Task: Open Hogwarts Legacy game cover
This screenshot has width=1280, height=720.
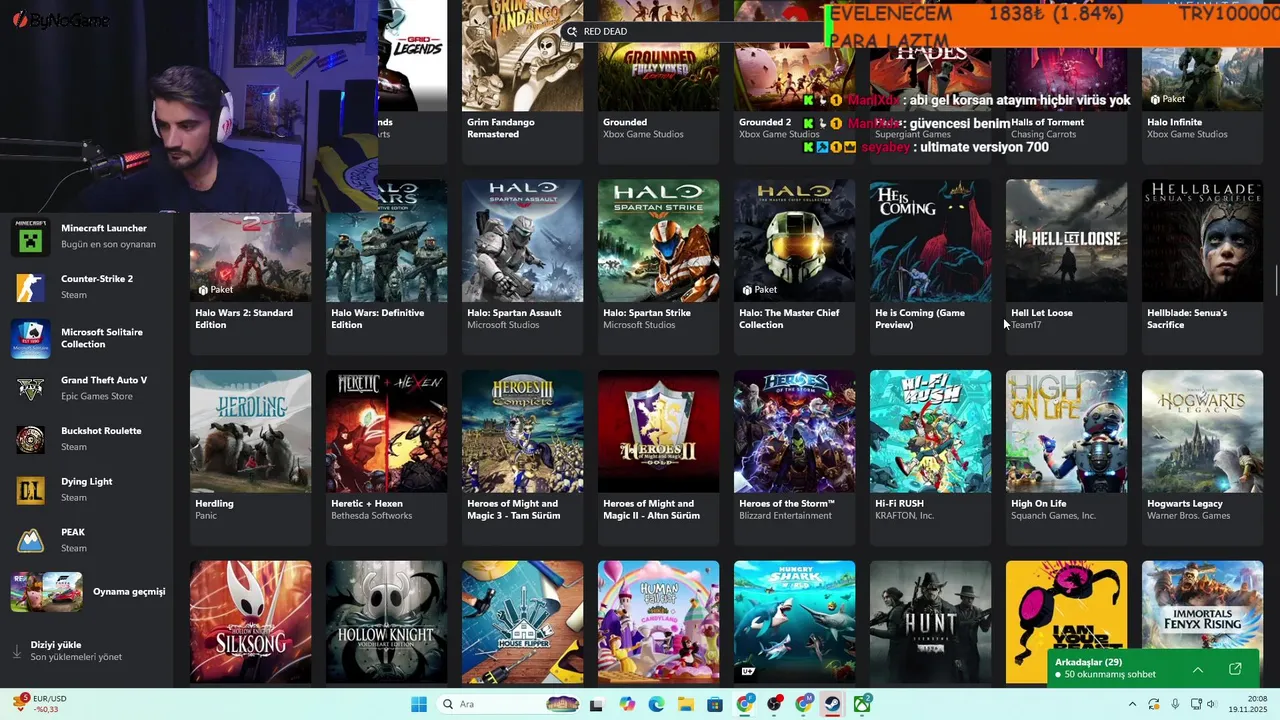Action: coord(1202,431)
